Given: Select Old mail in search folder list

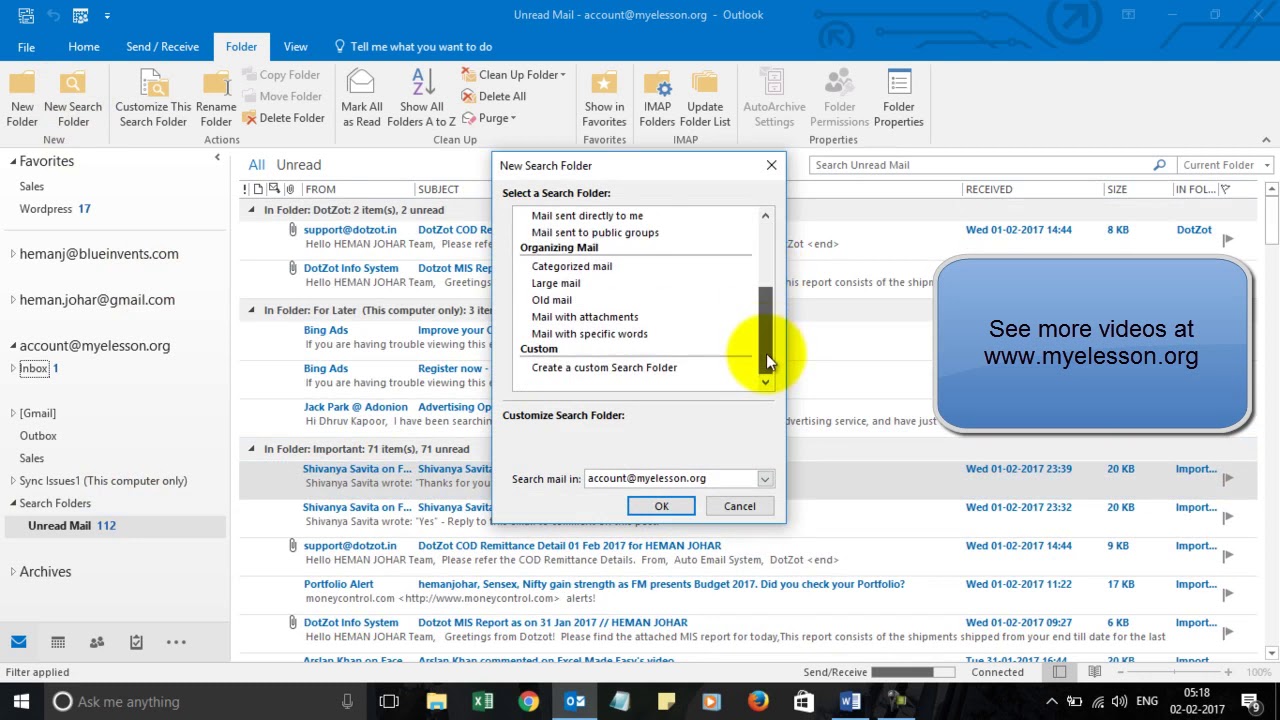Looking at the screenshot, I should (x=552, y=300).
